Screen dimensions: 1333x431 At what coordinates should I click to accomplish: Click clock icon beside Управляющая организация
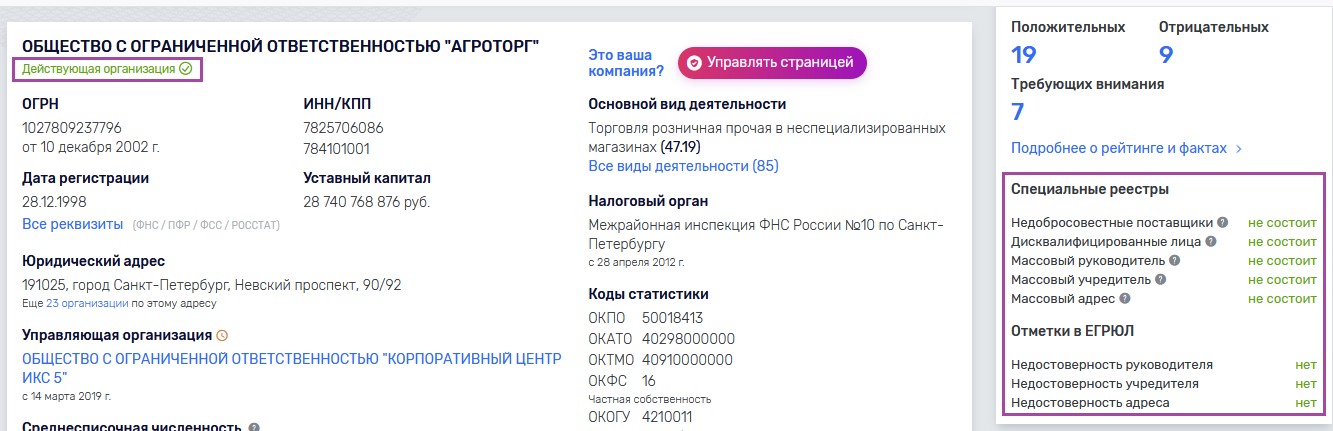pyautogui.click(x=222, y=335)
